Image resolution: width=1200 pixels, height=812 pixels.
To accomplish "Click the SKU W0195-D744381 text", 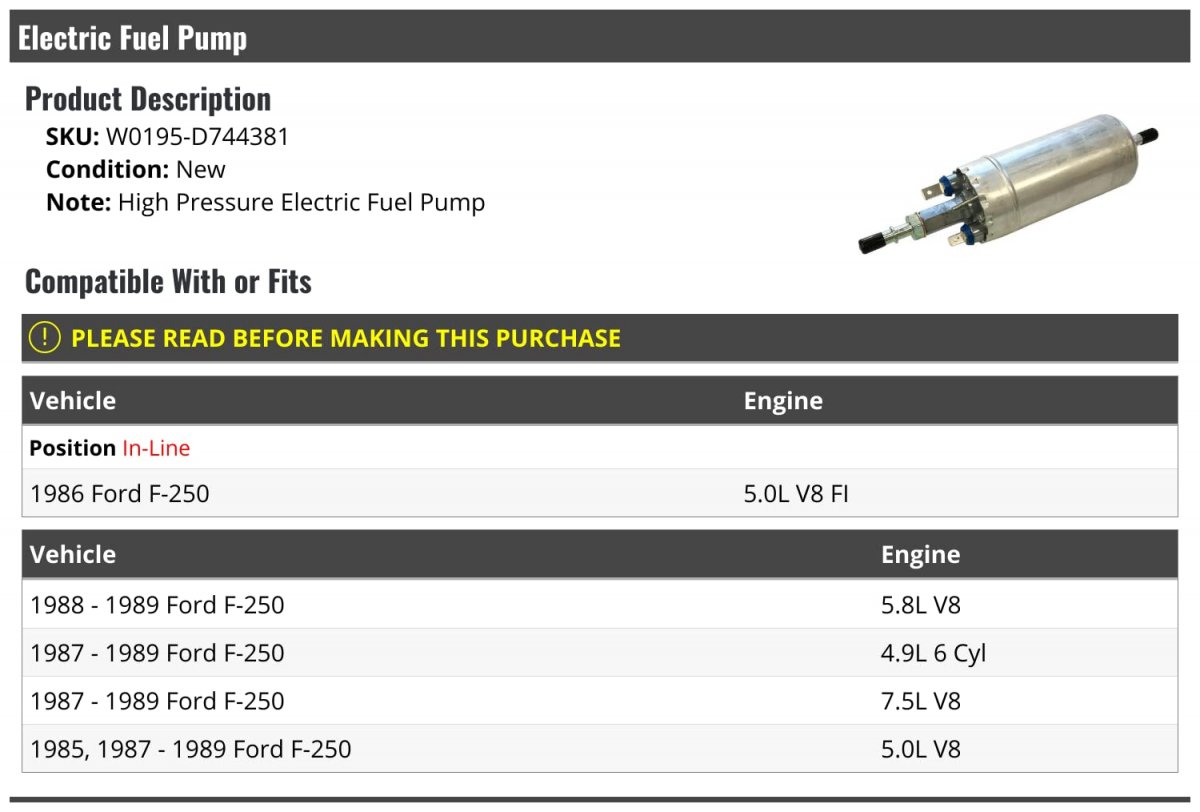I will (x=167, y=137).
